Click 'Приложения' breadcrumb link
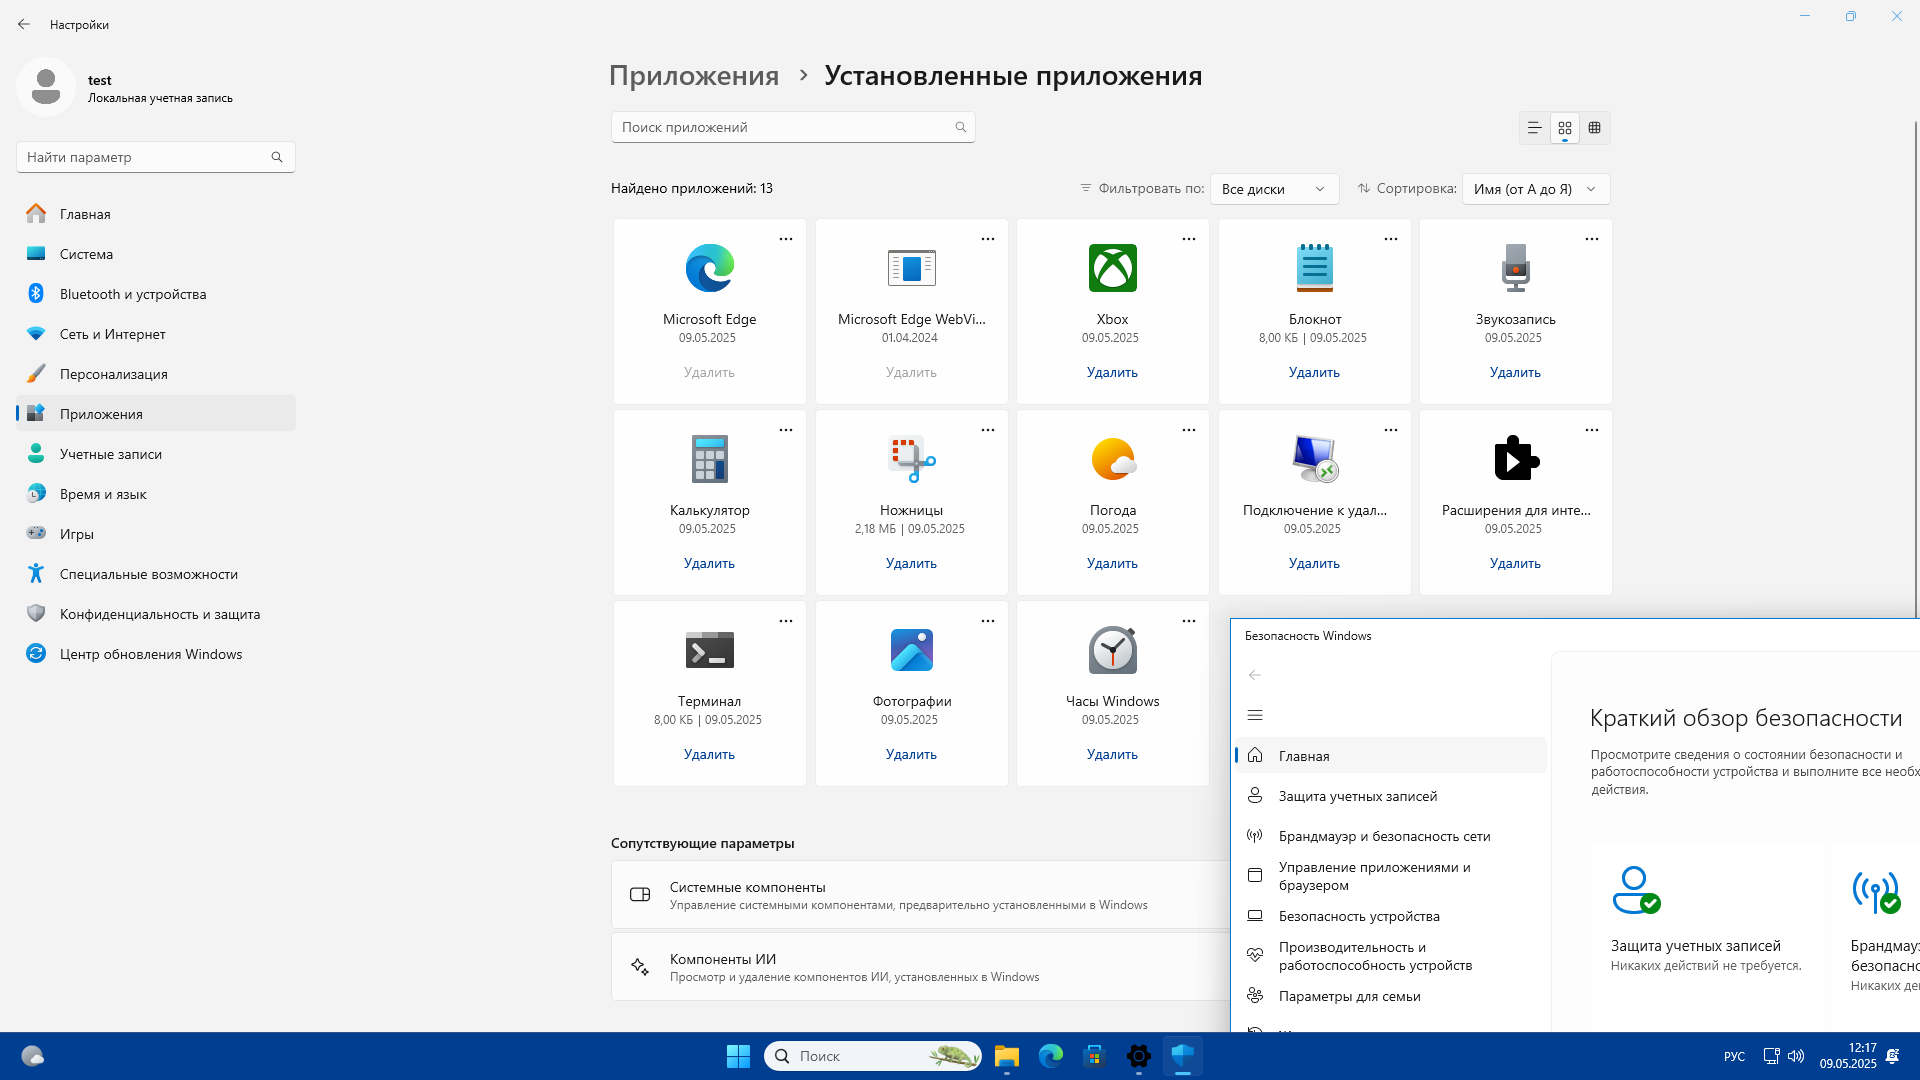The height and width of the screenshot is (1080, 1920). click(694, 76)
